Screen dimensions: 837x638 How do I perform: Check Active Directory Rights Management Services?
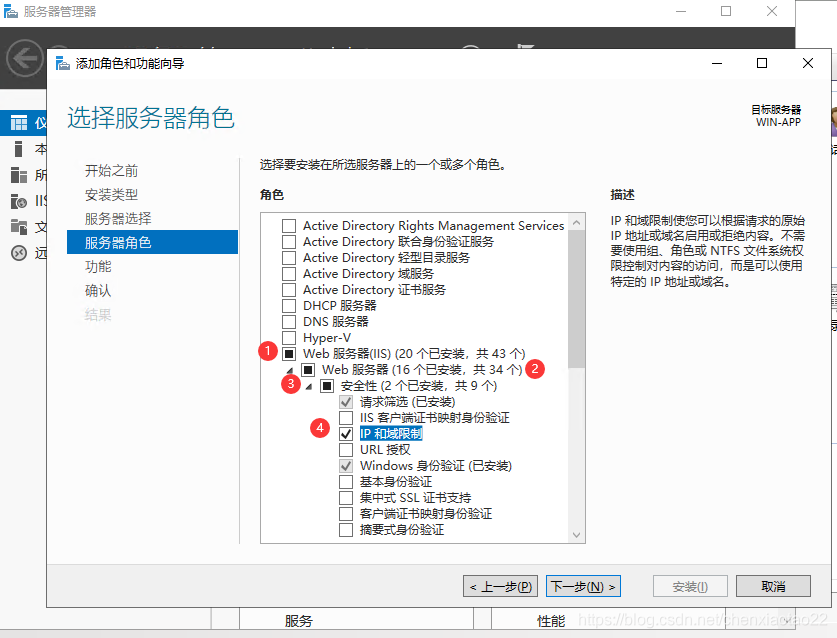coord(289,226)
